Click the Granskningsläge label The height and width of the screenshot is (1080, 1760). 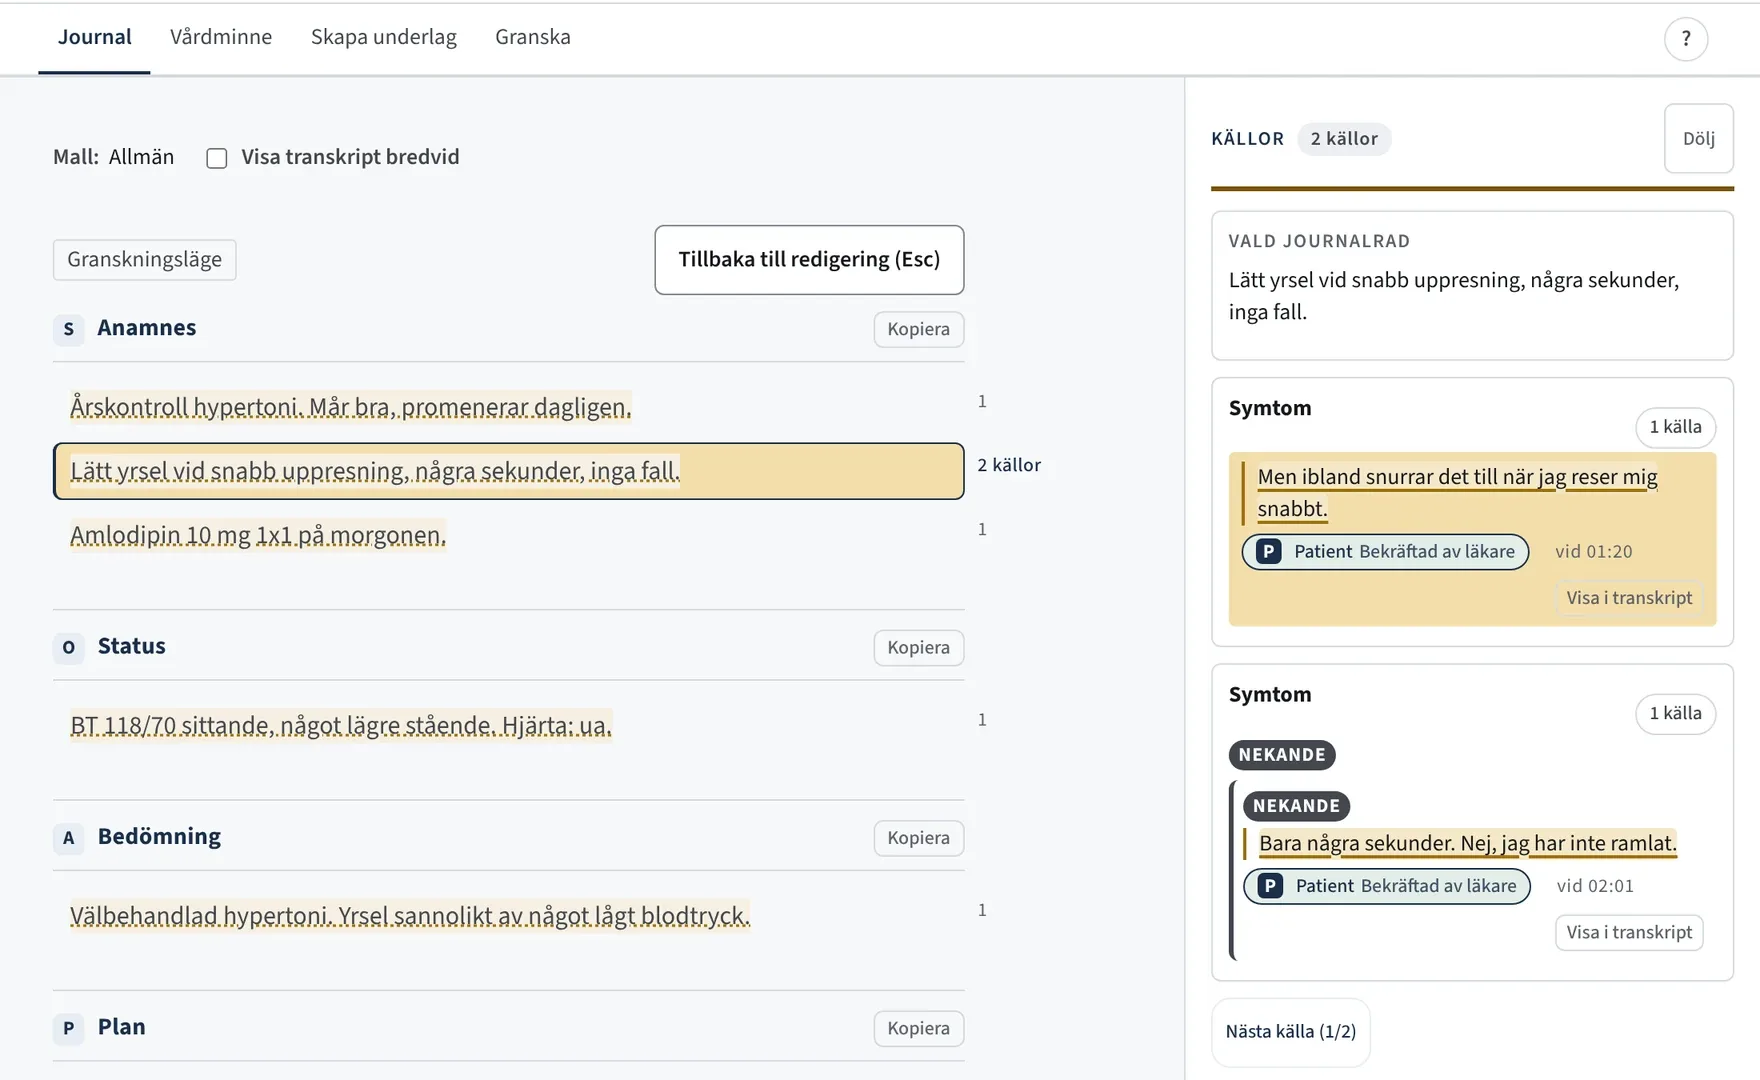pyautogui.click(x=145, y=260)
